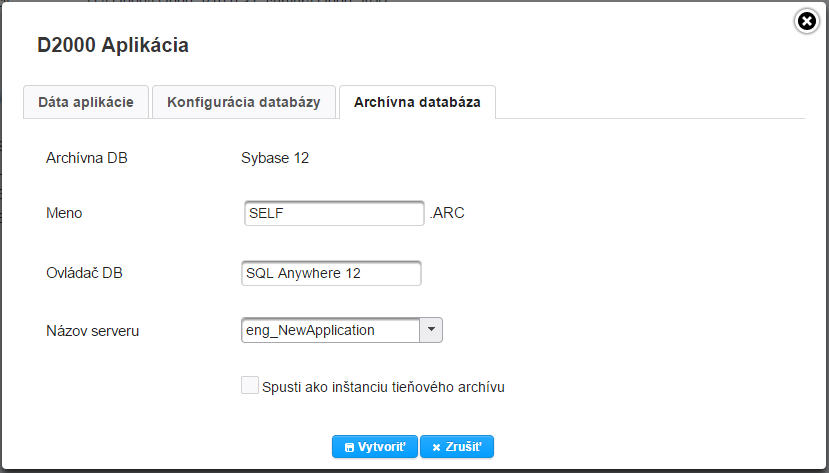Screen dimensions: 829x473
Task: Open the Konfigurácia databázy tab
Action: pos(243,102)
